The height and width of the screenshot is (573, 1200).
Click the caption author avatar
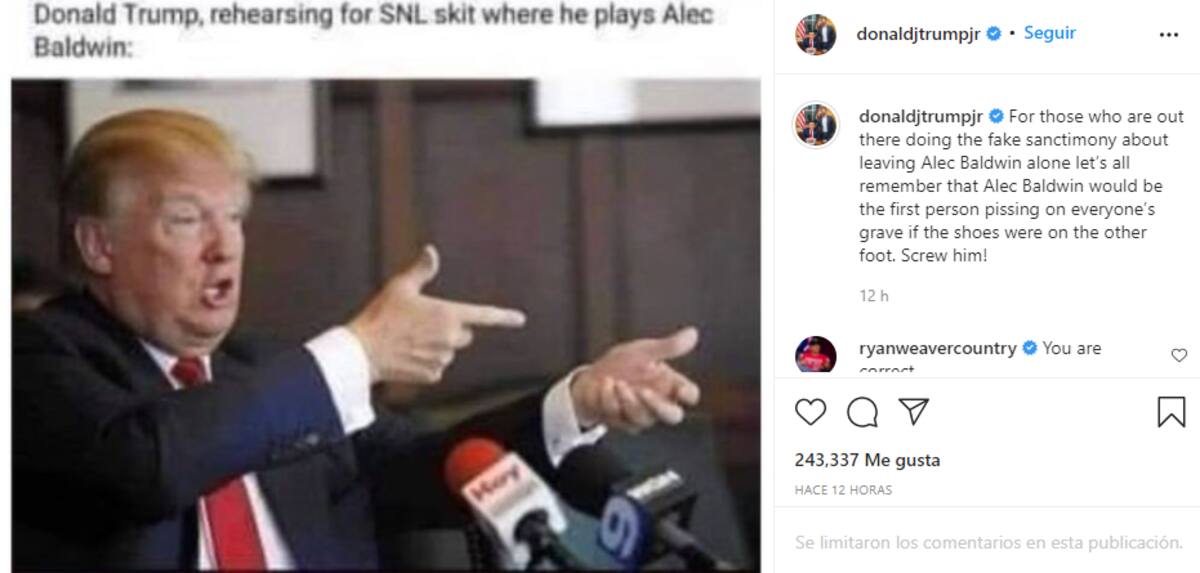(x=815, y=124)
